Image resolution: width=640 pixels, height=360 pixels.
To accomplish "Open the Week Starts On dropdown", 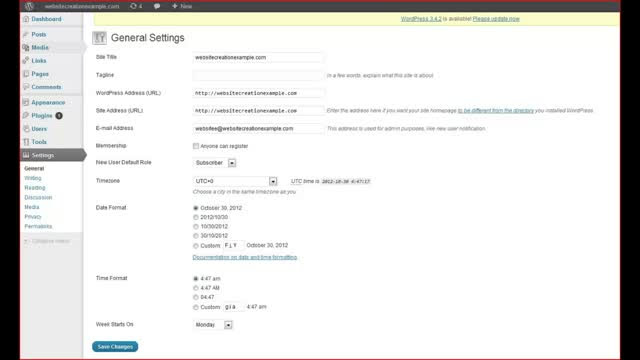I will click(213, 325).
